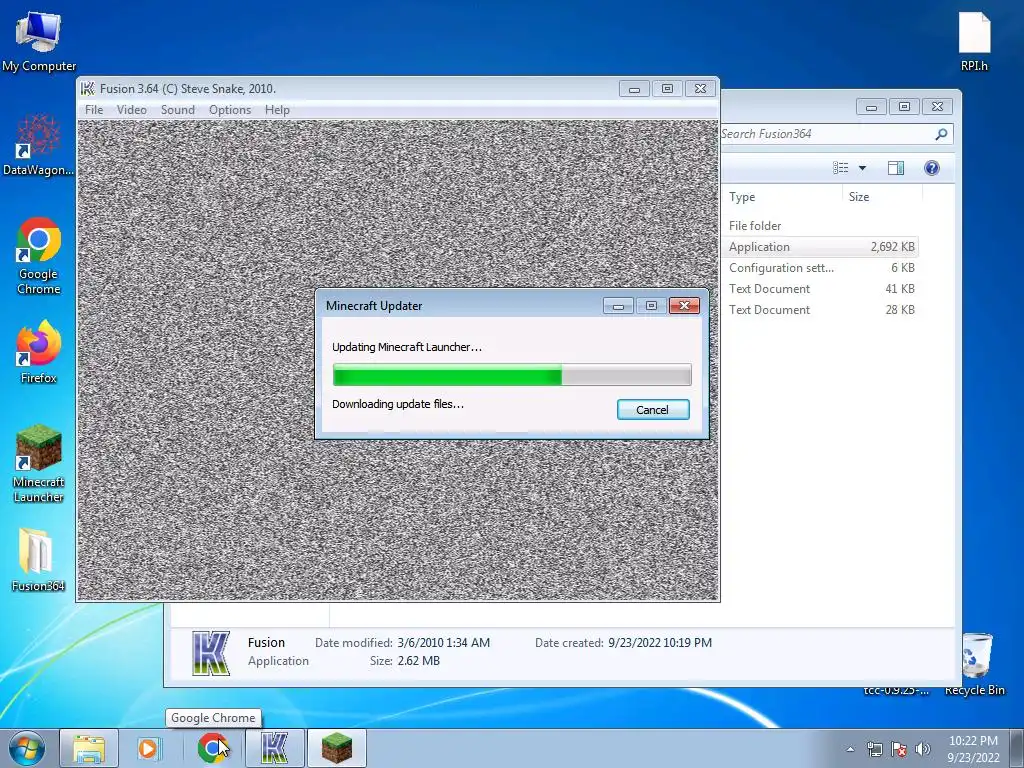Image resolution: width=1024 pixels, height=768 pixels.
Task: Open the Action Center flag icon
Action: [x=899, y=749]
